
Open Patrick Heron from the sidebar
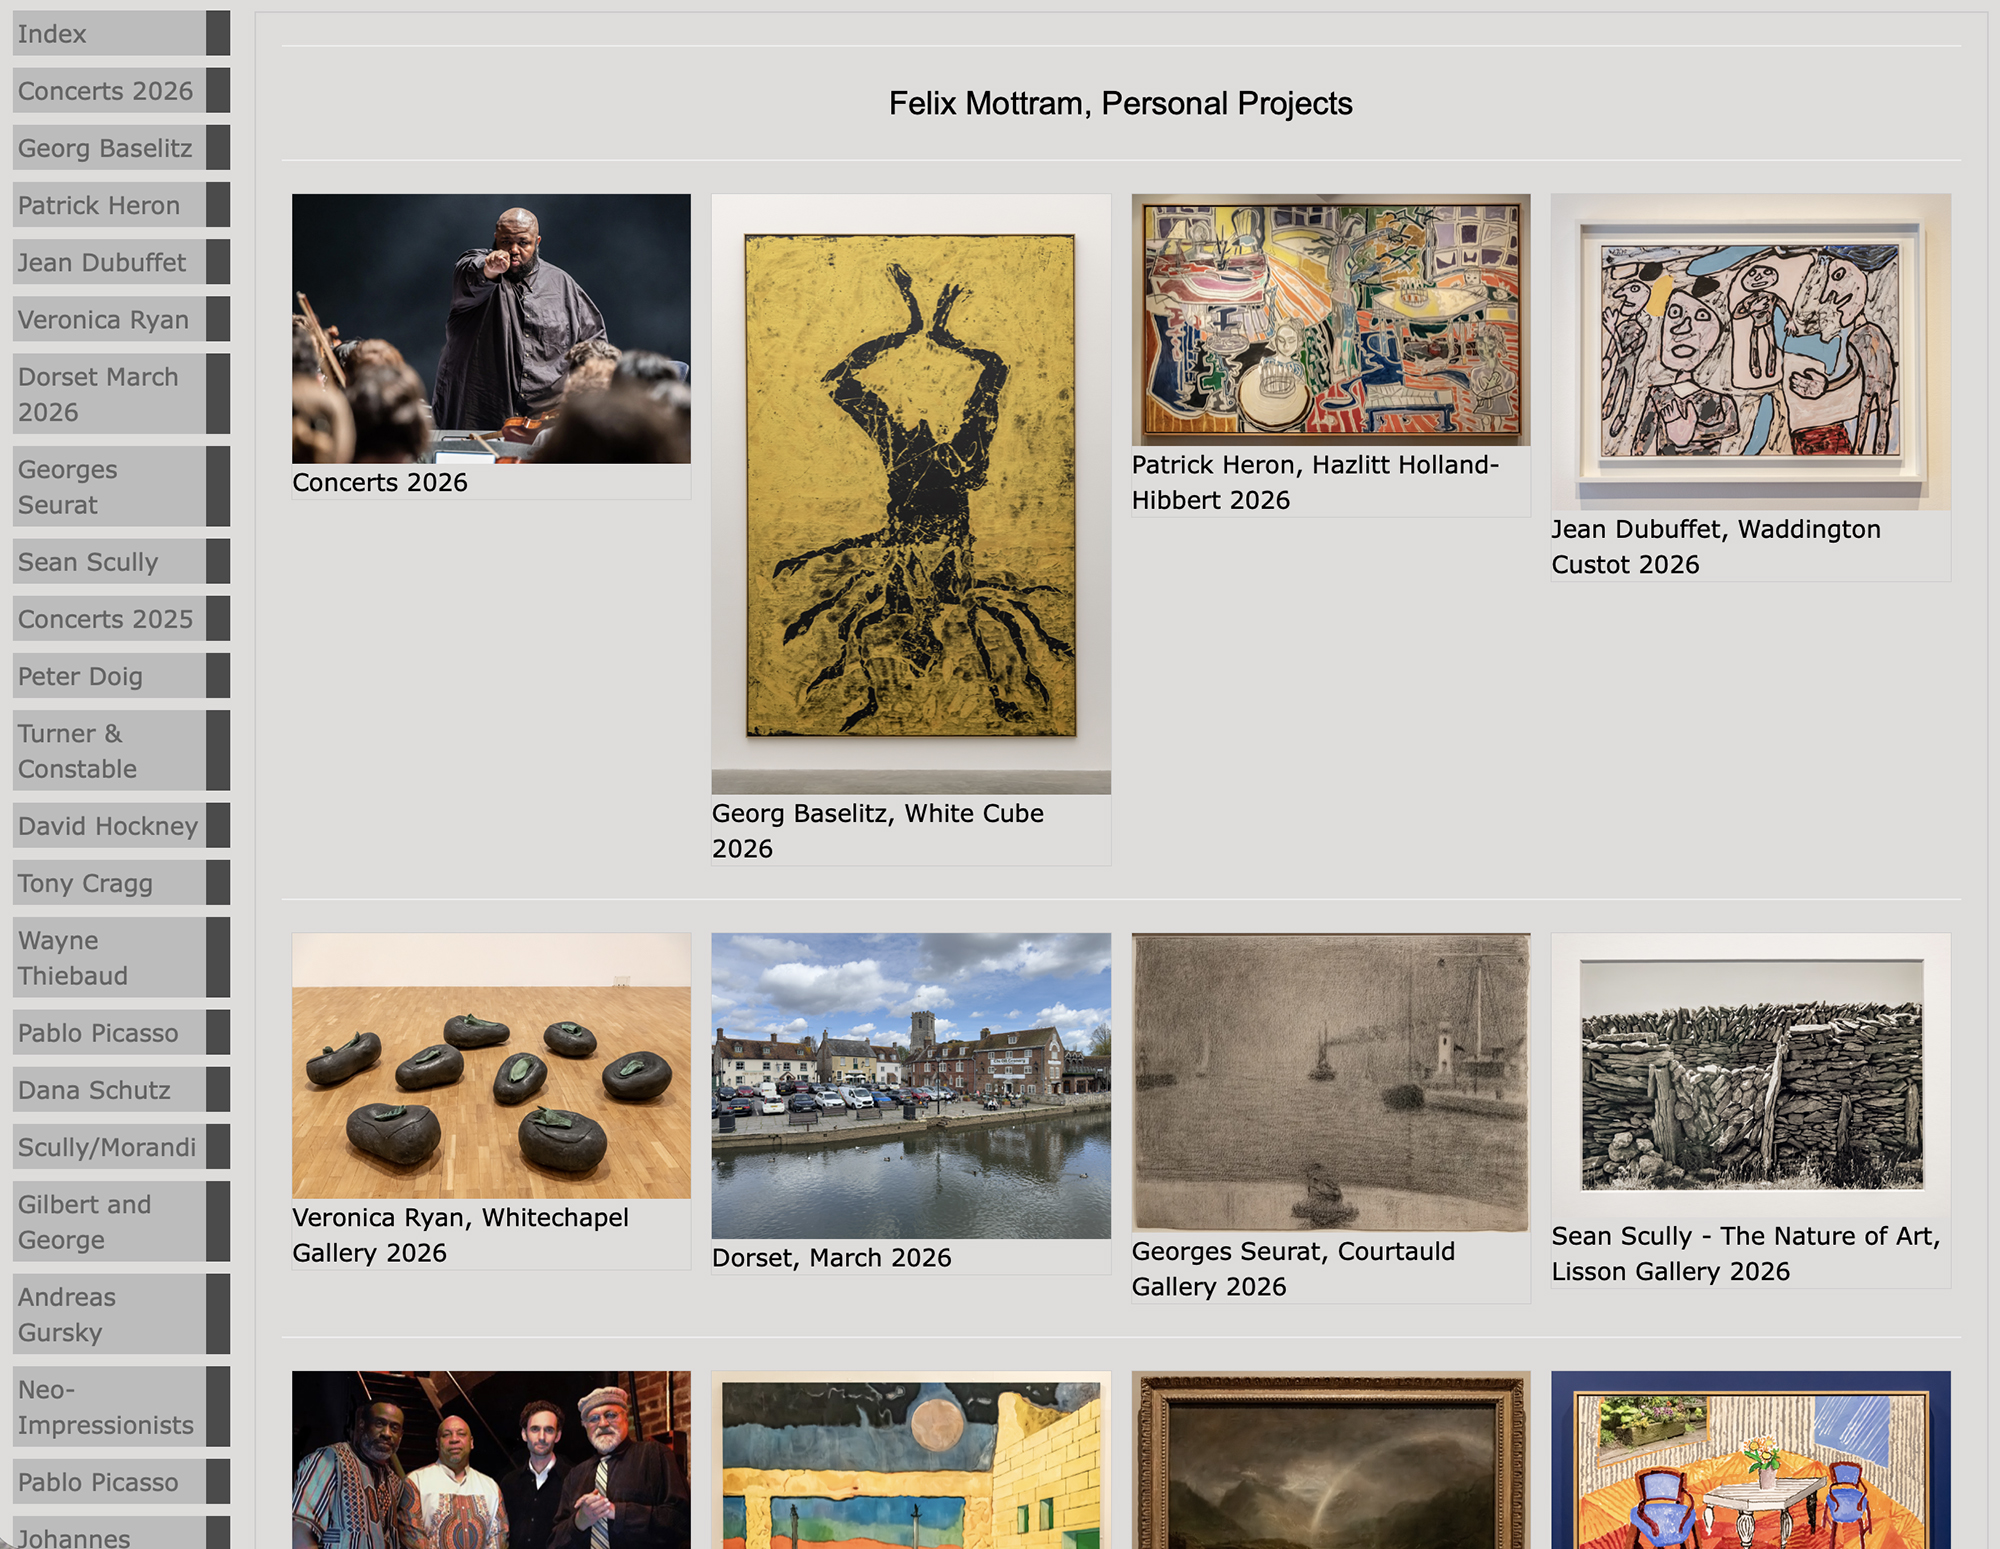121,205
